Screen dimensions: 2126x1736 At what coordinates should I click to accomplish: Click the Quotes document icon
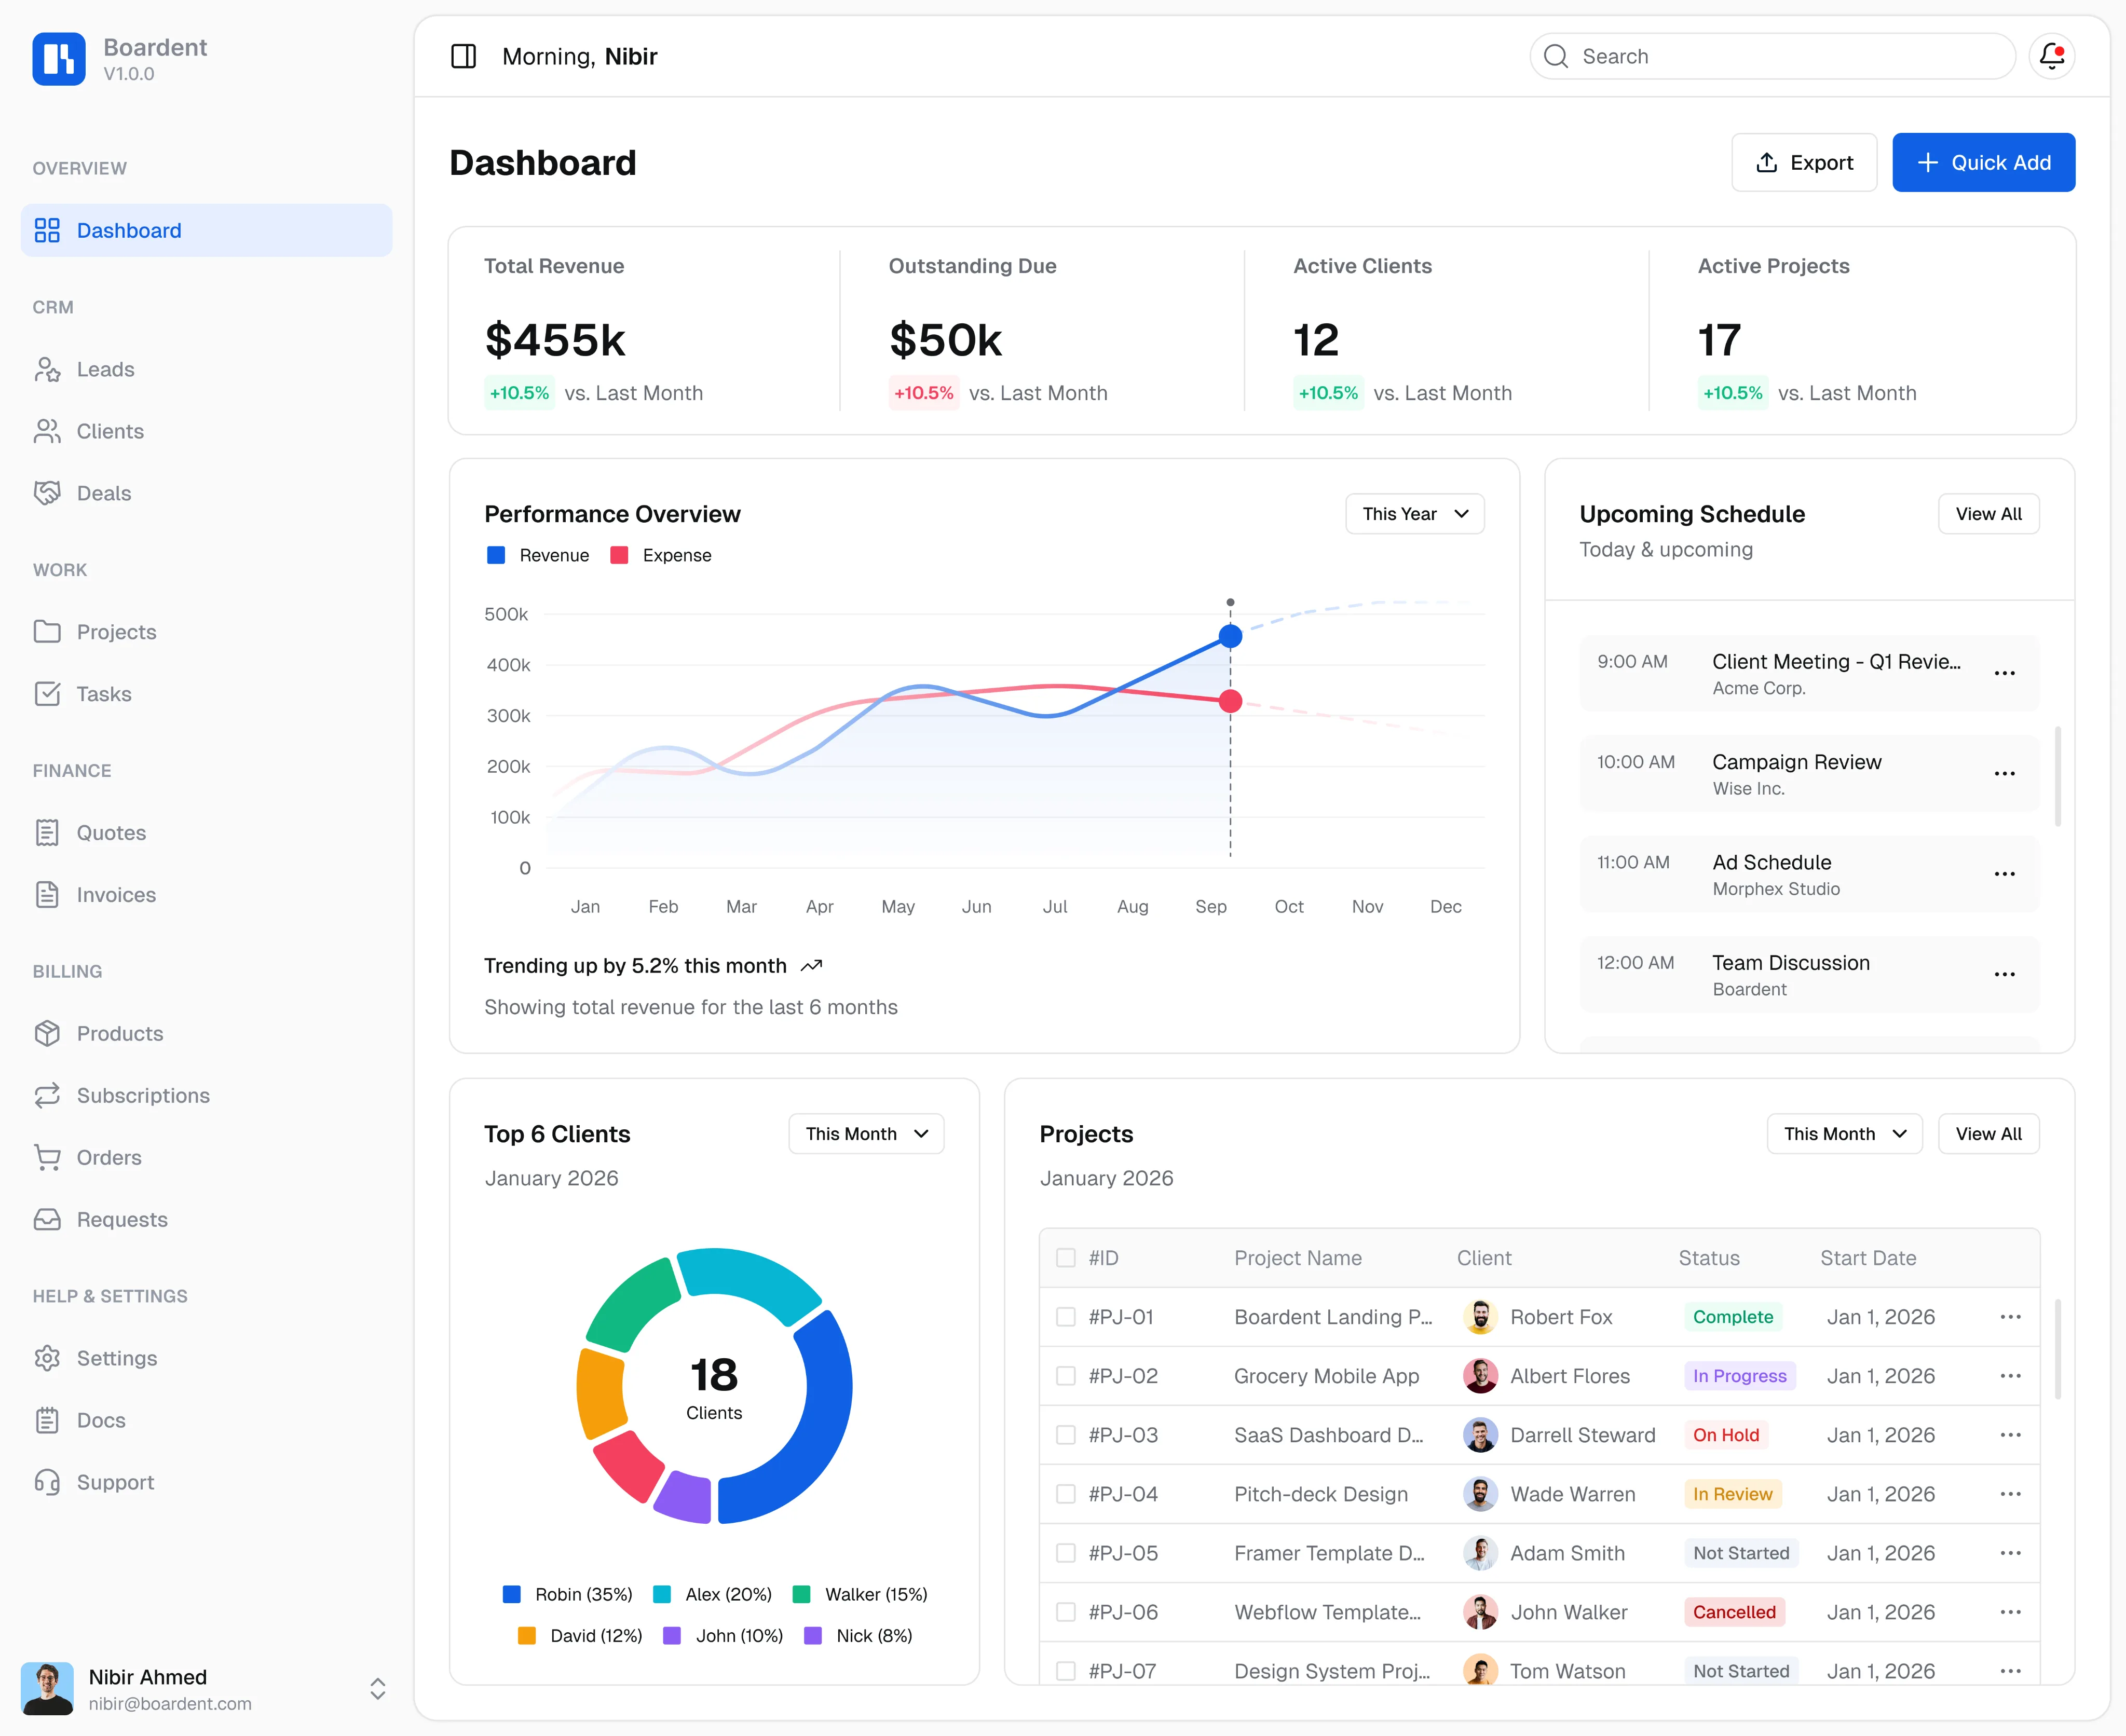click(x=47, y=833)
